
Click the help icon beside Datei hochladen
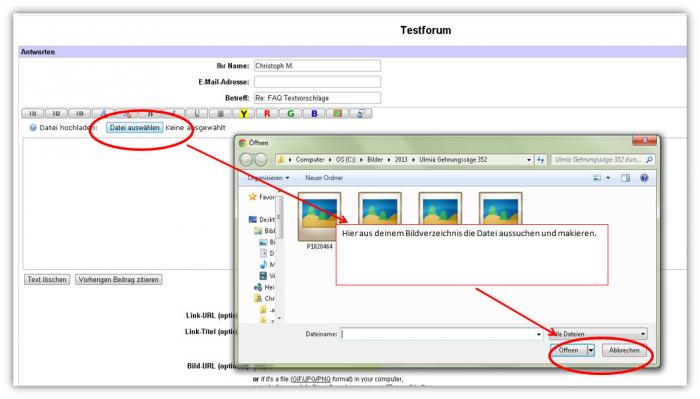point(33,128)
